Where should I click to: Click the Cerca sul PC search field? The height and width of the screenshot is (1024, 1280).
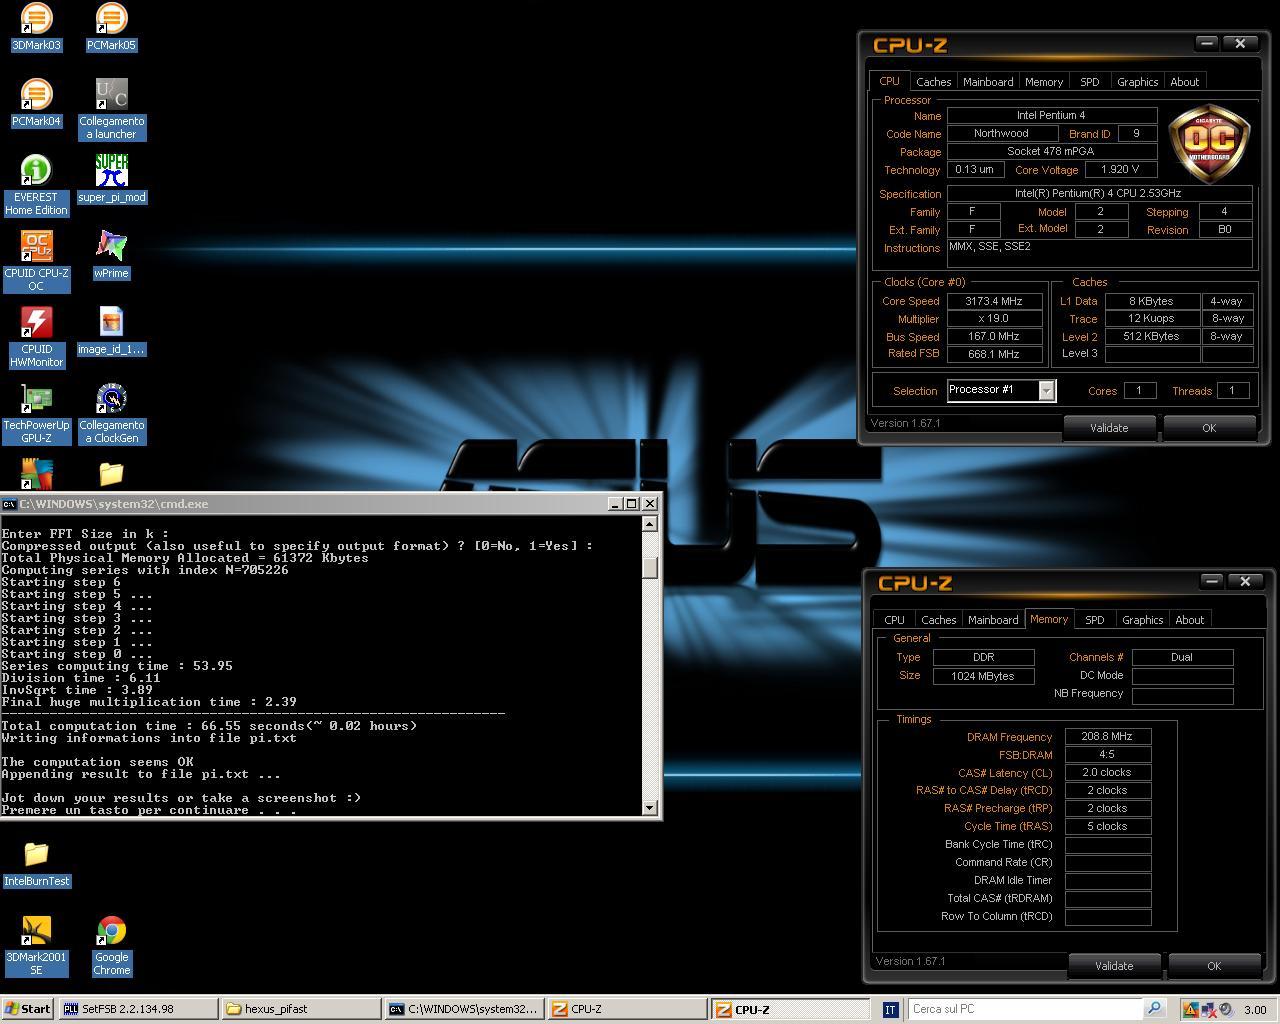pyautogui.click(x=1025, y=1009)
